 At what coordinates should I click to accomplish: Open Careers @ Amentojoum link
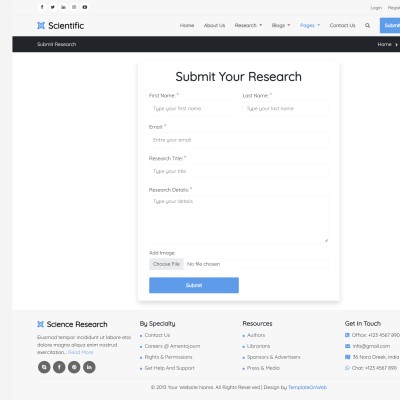pyautogui.click(x=172, y=346)
